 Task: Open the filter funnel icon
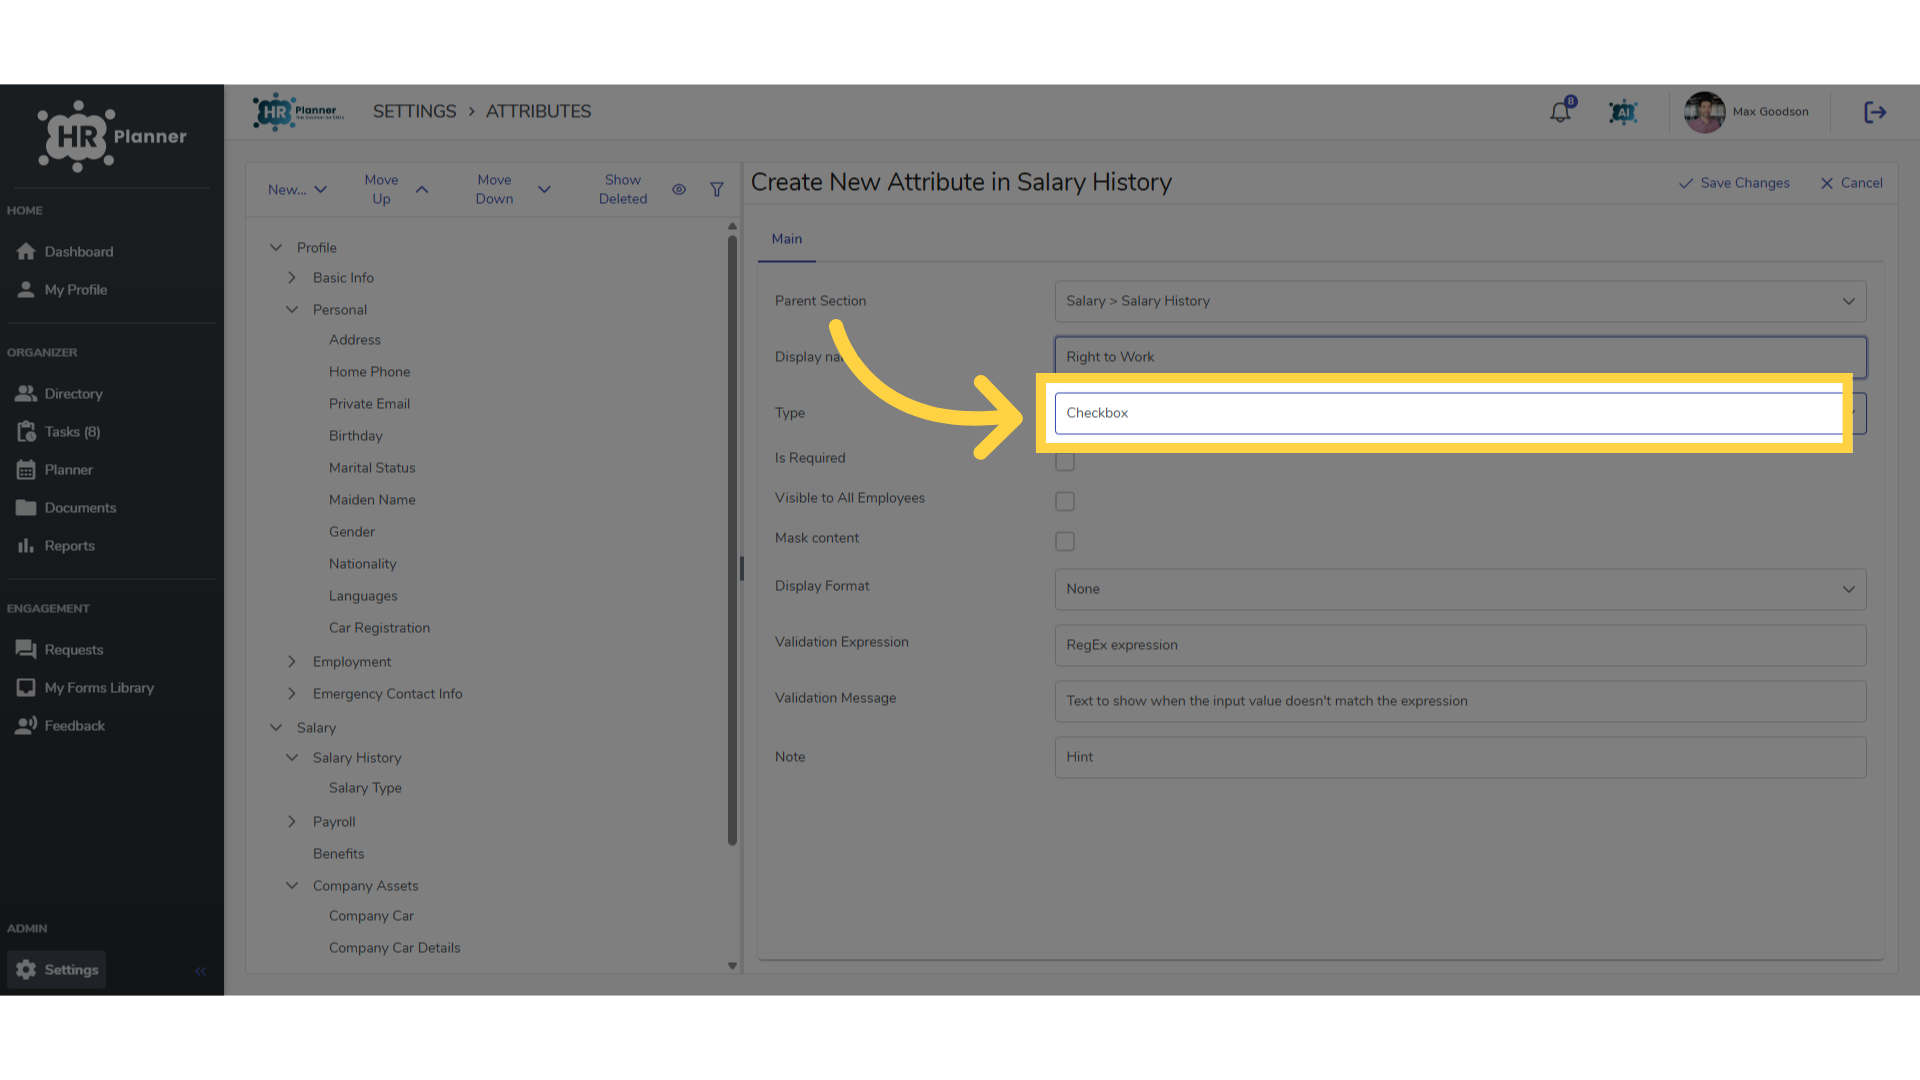click(x=717, y=189)
